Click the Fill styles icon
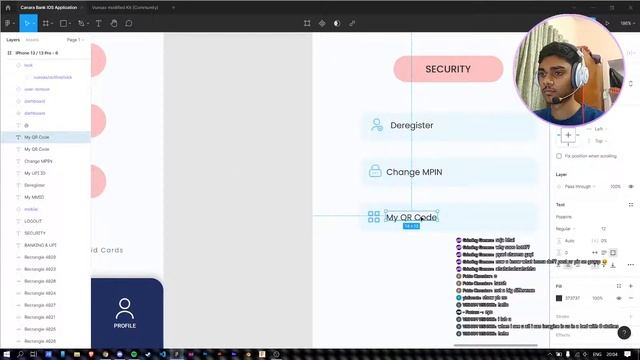The width and height of the screenshot is (640, 360). tap(619, 286)
